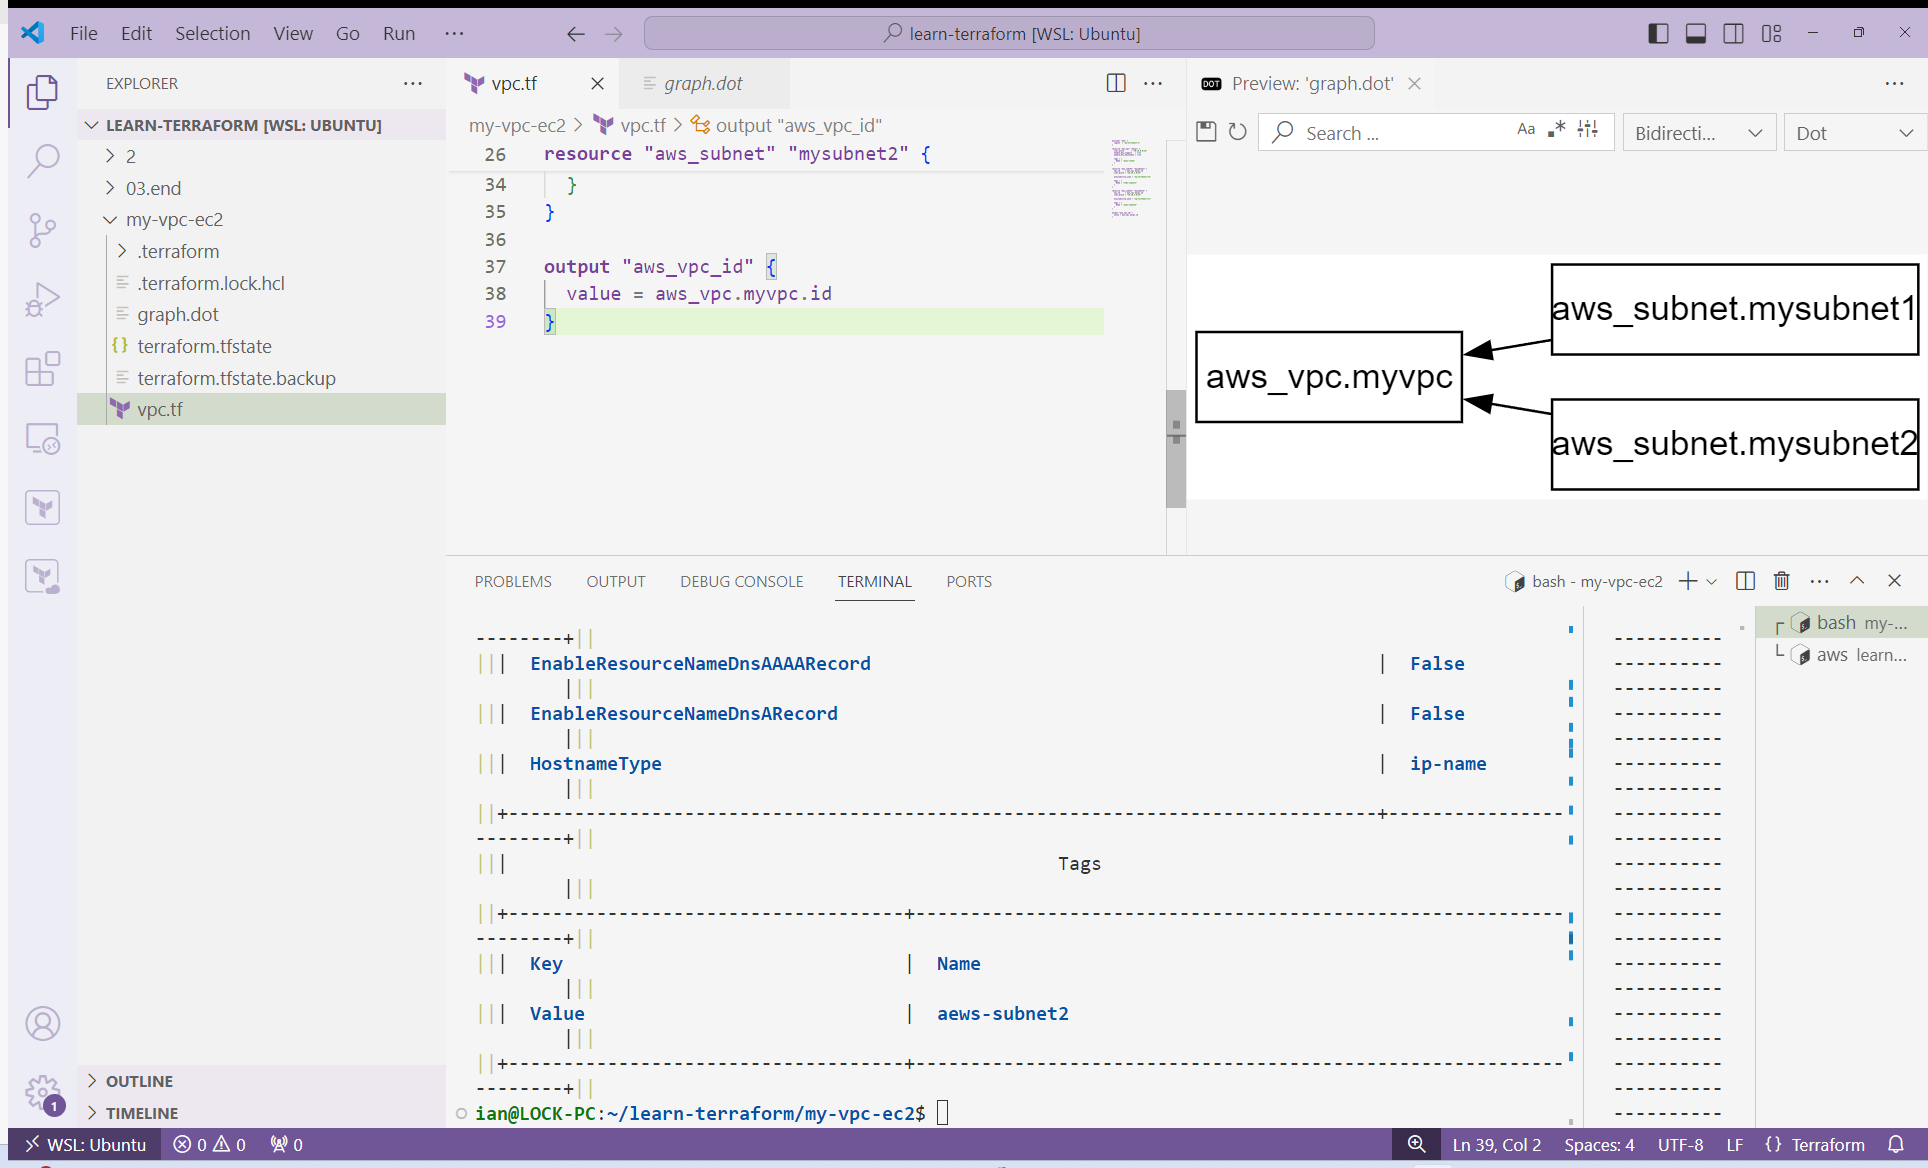Click the Terraform language mode button
This screenshot has width=1928, height=1168.
1815,1144
